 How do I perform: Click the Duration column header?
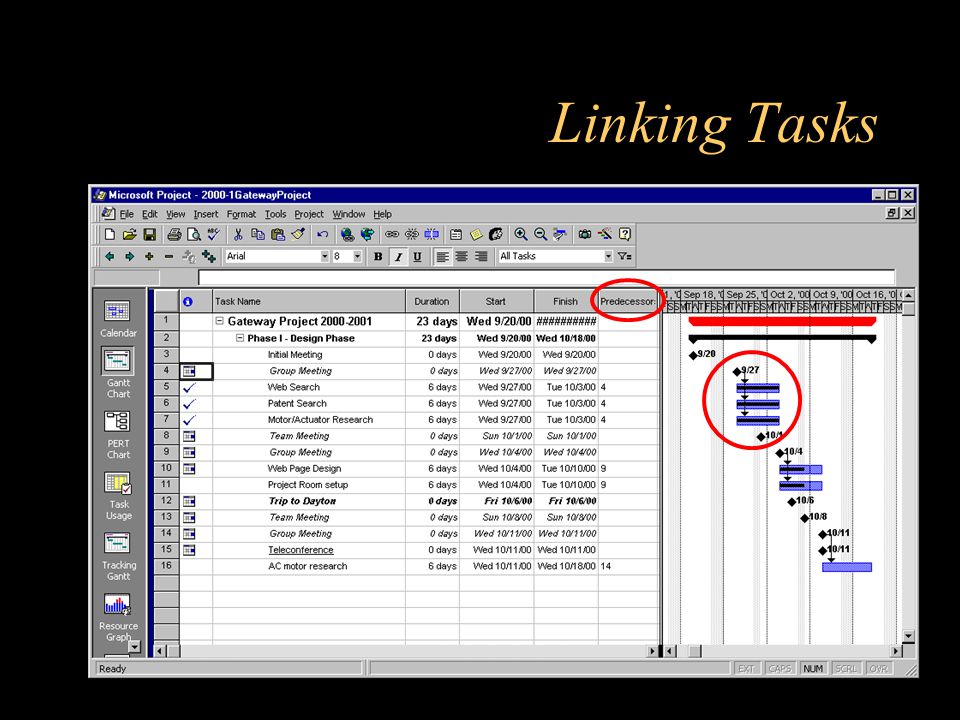(432, 301)
